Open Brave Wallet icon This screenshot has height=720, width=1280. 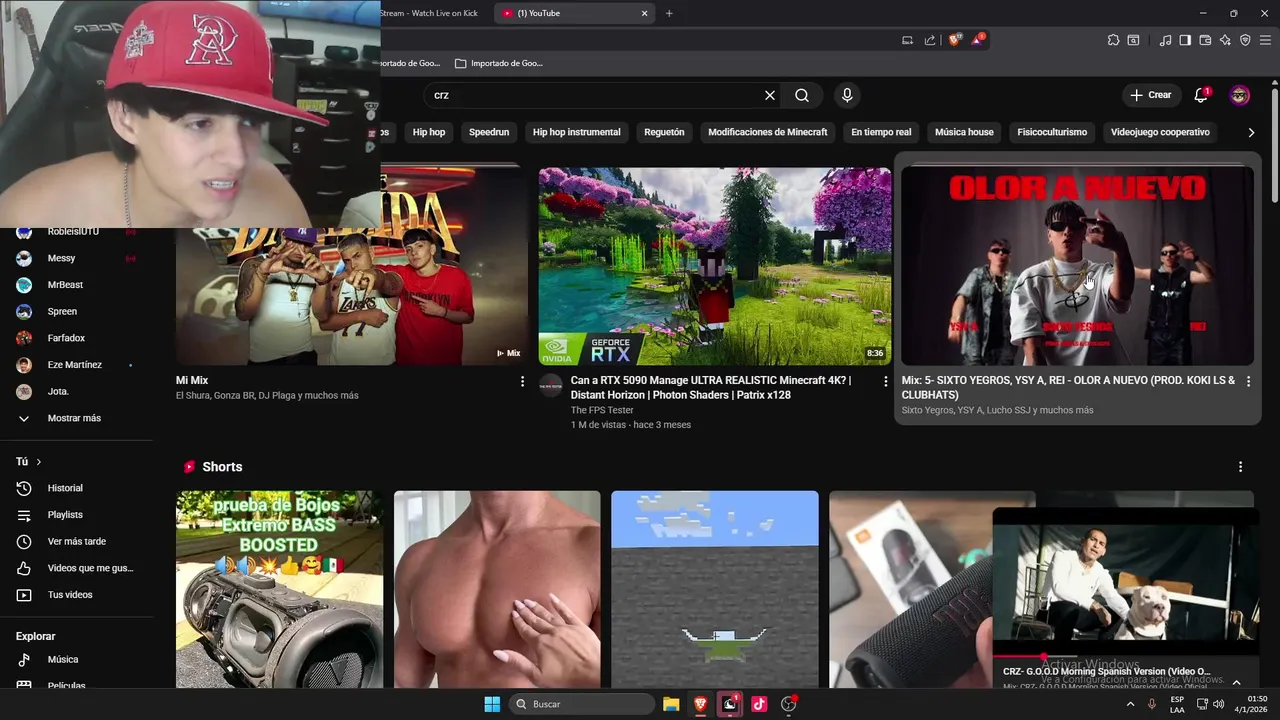coord(1205,40)
